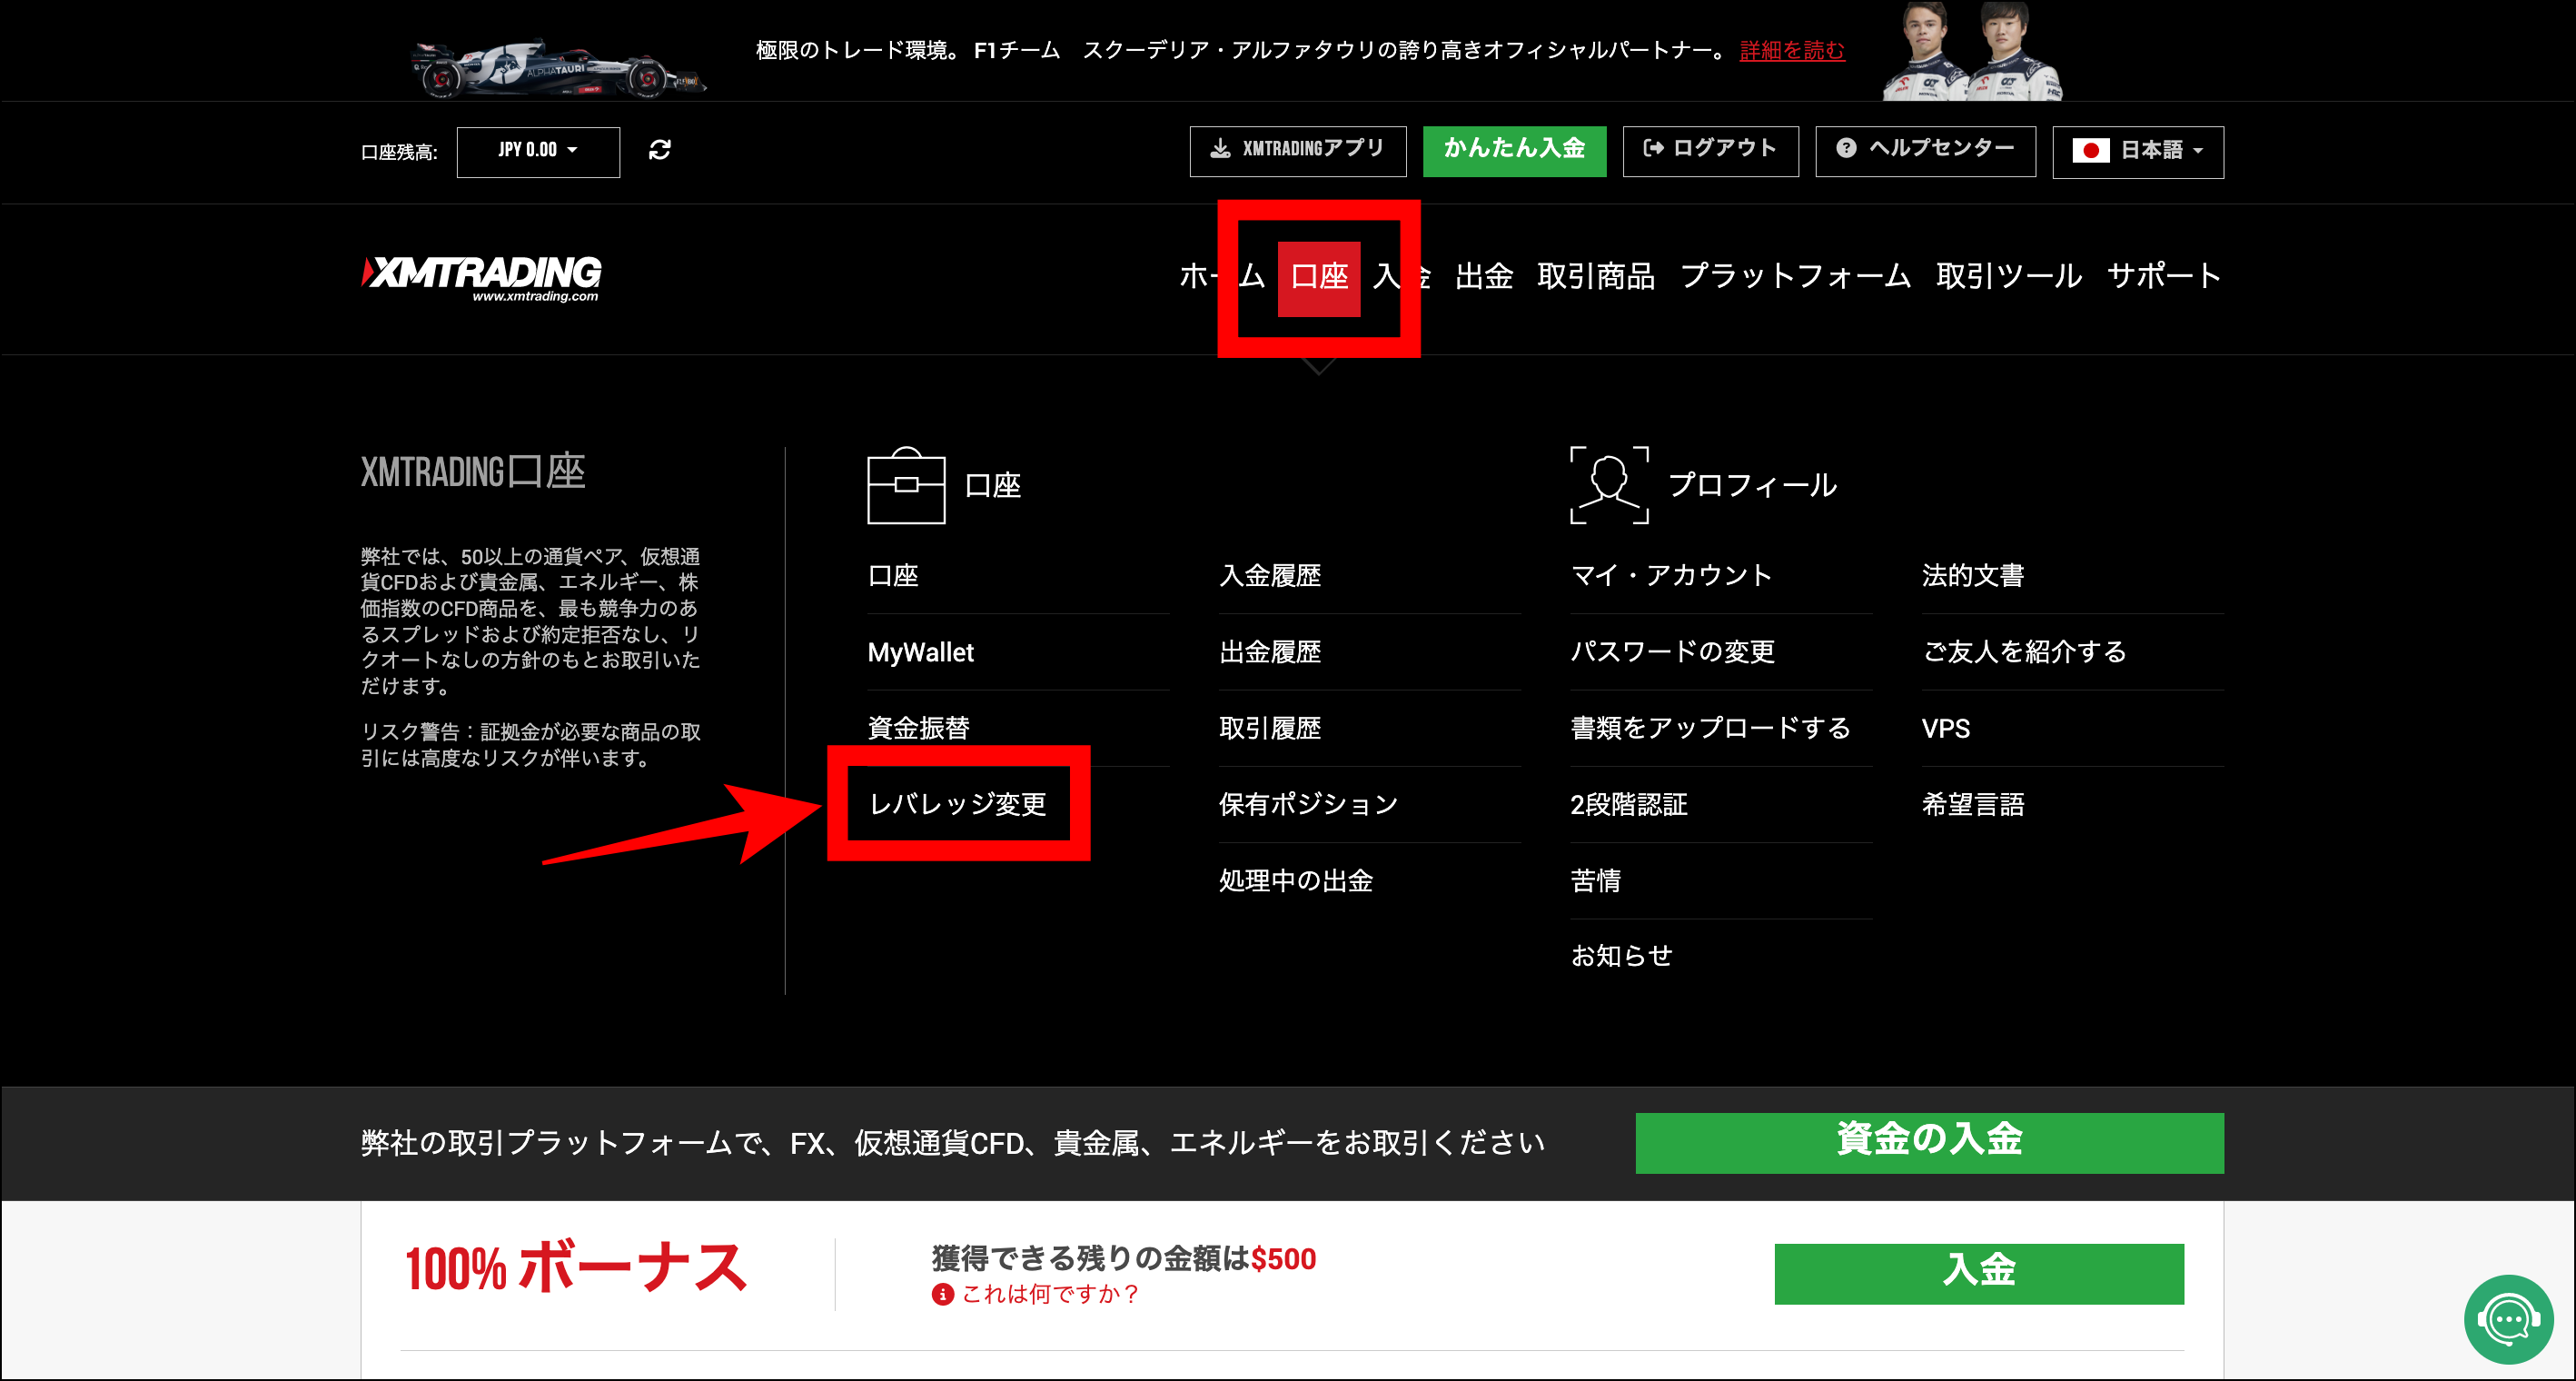
Task: Open the JPY 0.00 balance dropdown
Action: coord(537,151)
